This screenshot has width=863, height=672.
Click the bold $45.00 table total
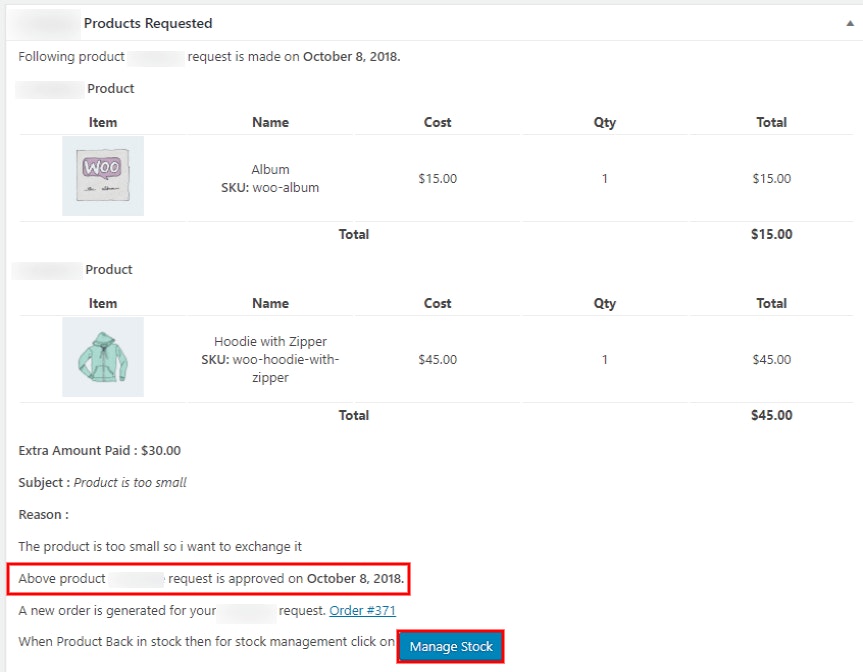[772, 416]
